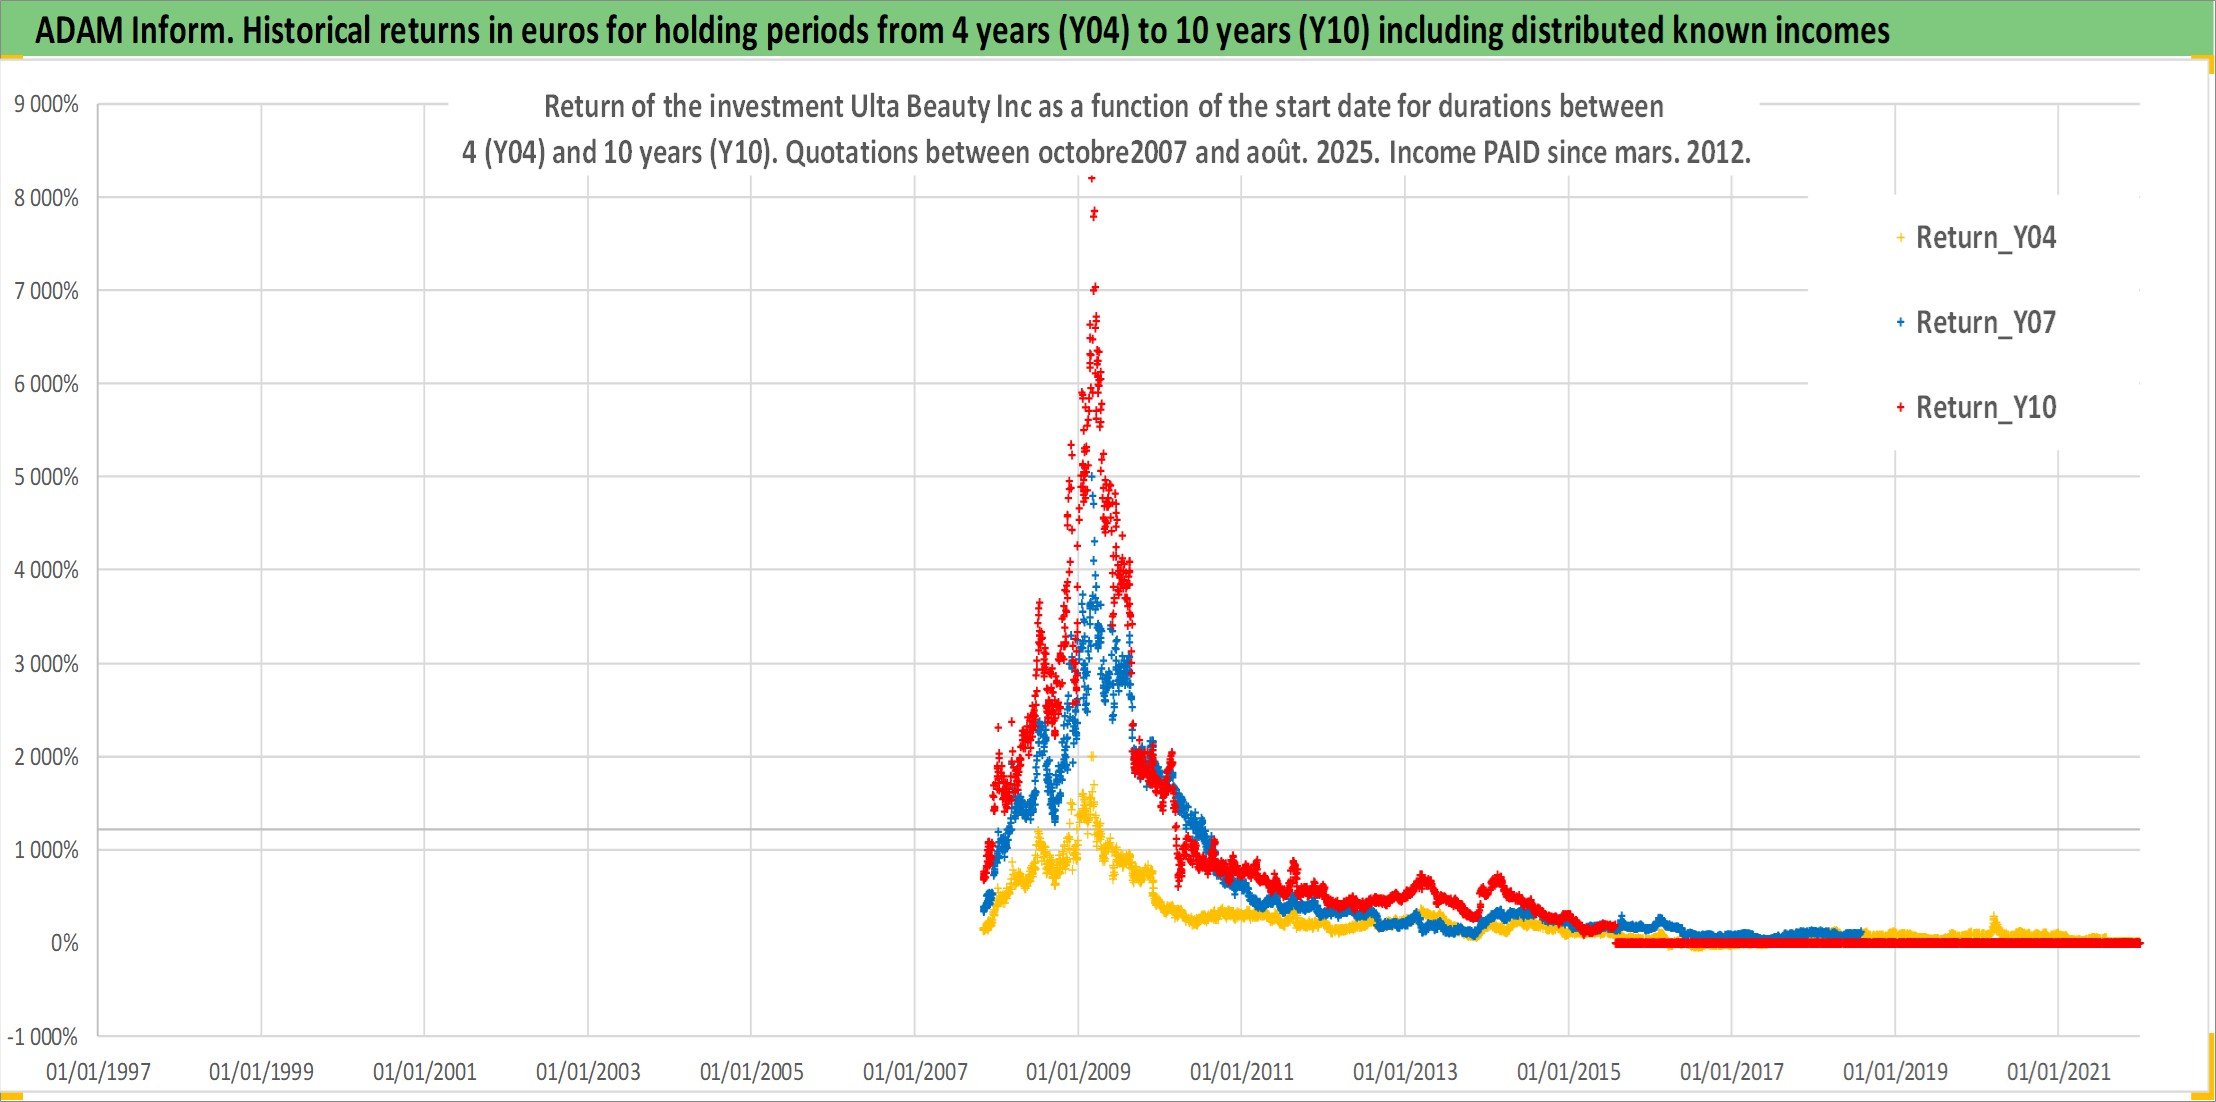Select the 5 000% y-axis label
Image resolution: width=2216 pixels, height=1102 pixels.
[x=46, y=477]
